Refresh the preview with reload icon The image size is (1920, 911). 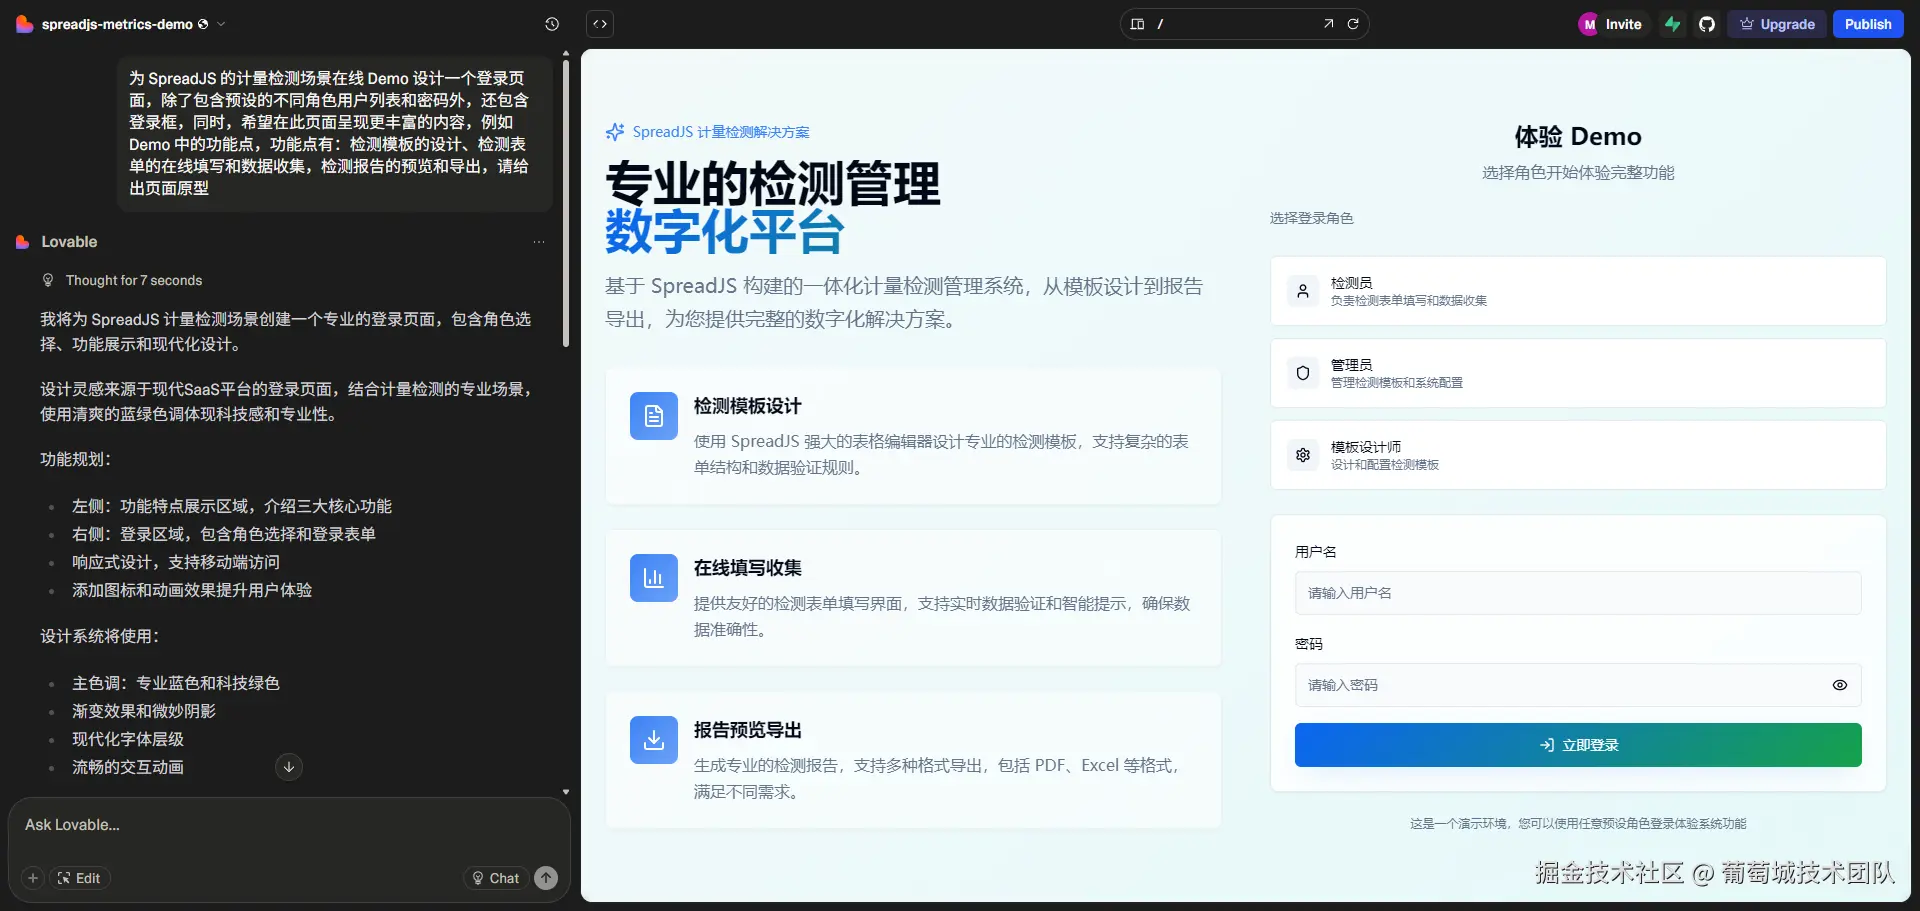pyautogui.click(x=1353, y=24)
